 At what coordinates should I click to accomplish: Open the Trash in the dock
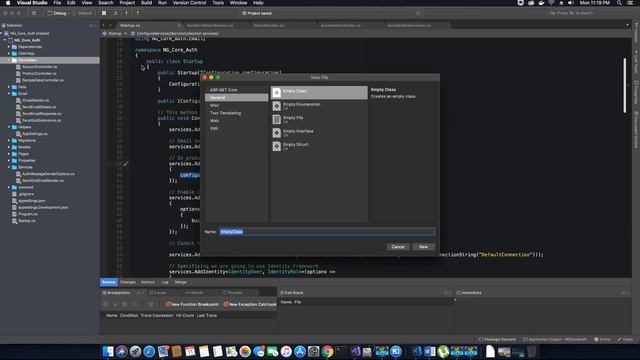531,351
